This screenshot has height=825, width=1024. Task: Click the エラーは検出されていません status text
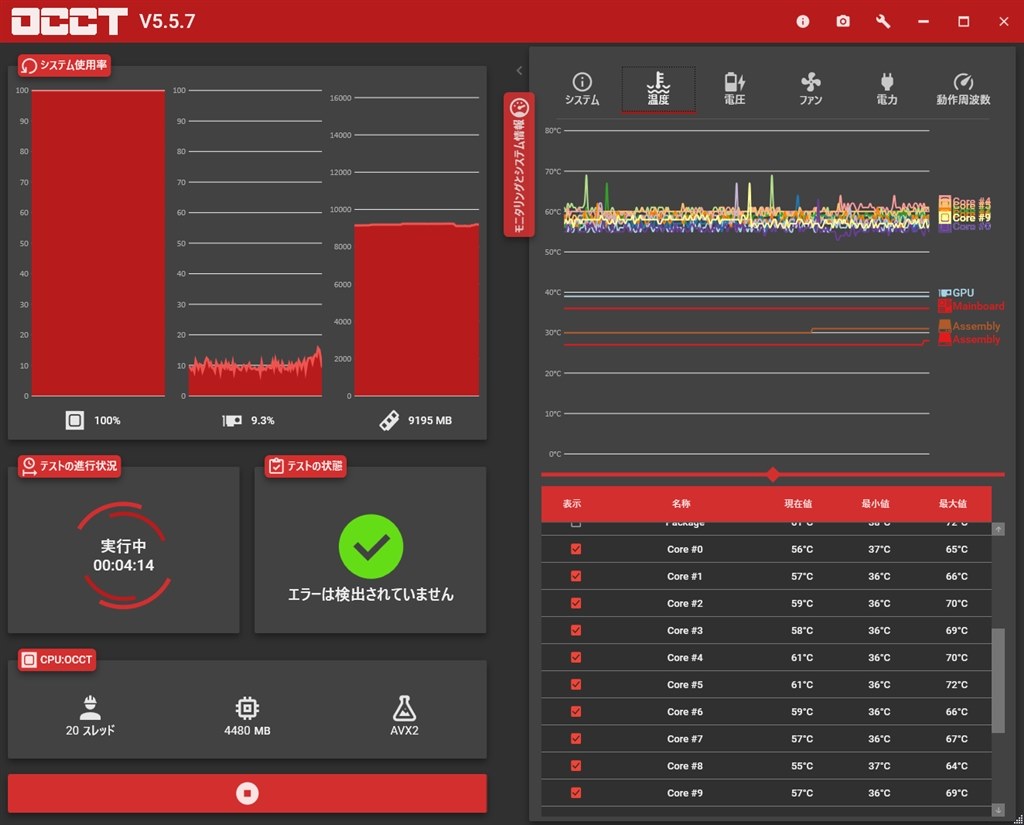[x=371, y=594]
